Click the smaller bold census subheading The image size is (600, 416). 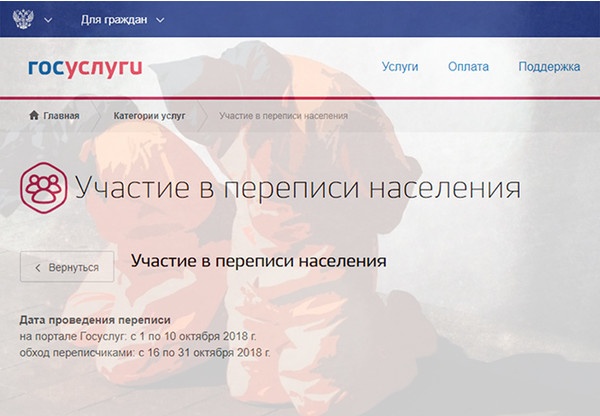click(x=258, y=262)
